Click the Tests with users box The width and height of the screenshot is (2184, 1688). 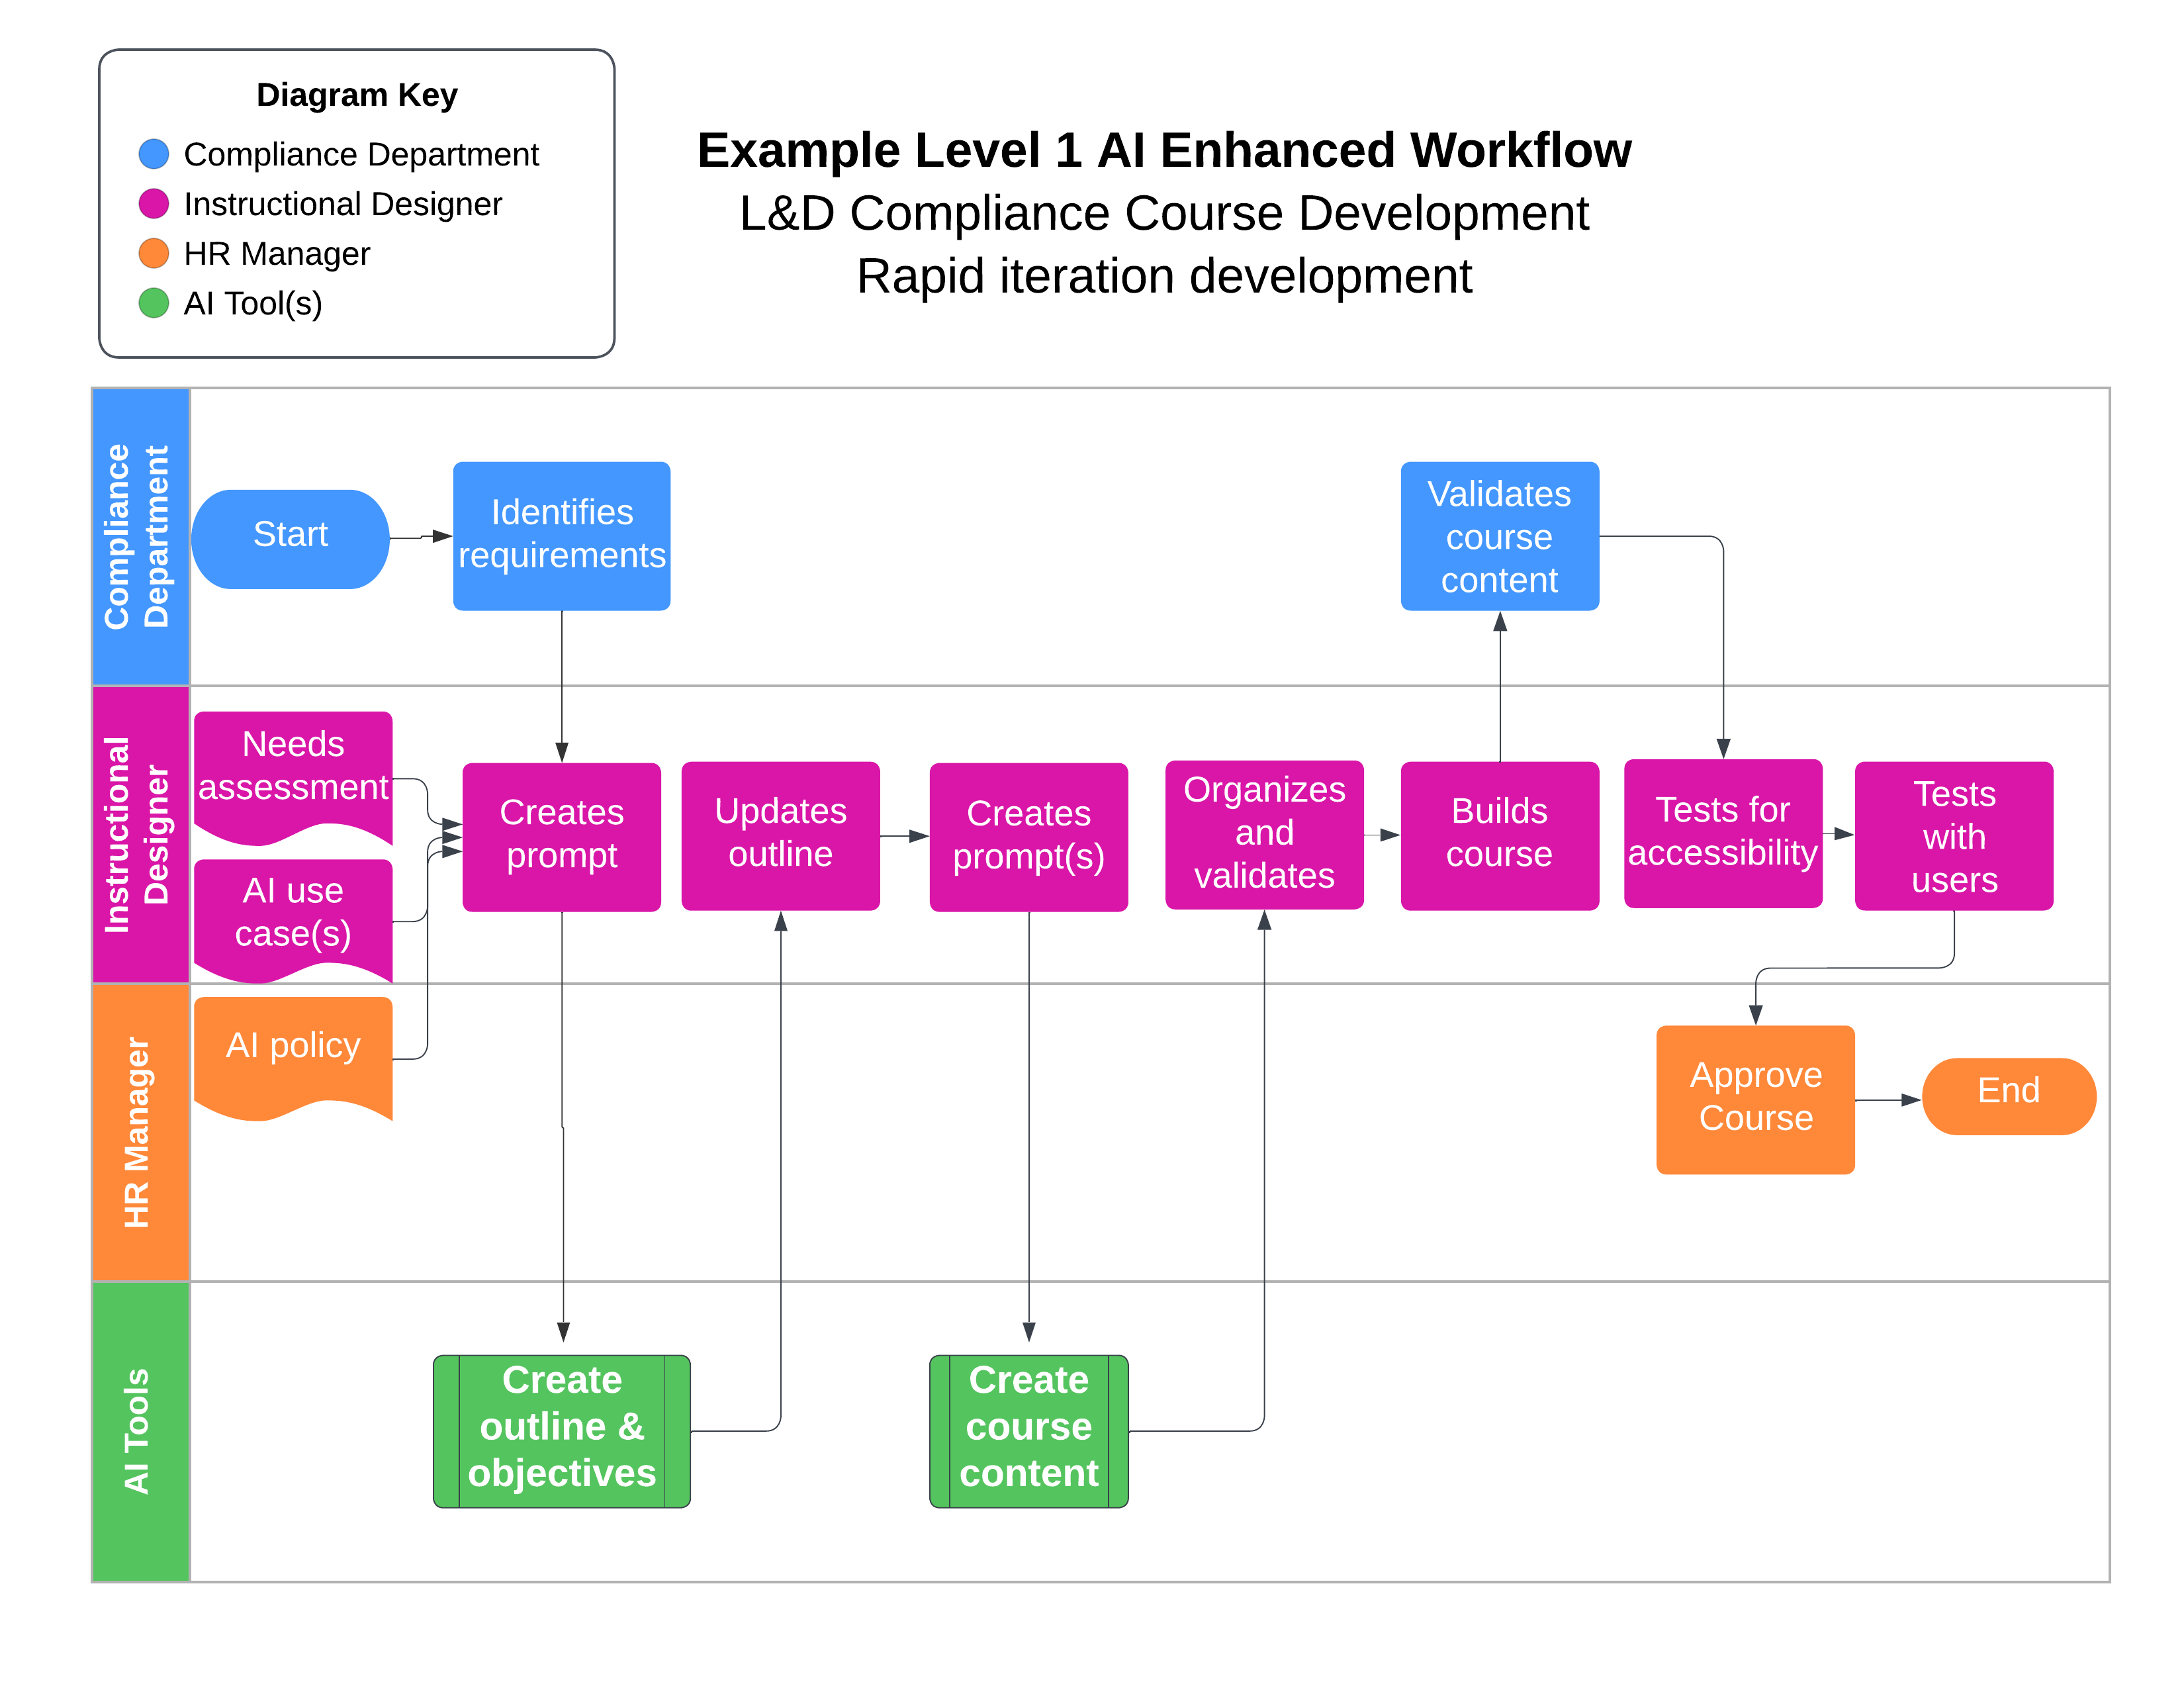[1953, 835]
